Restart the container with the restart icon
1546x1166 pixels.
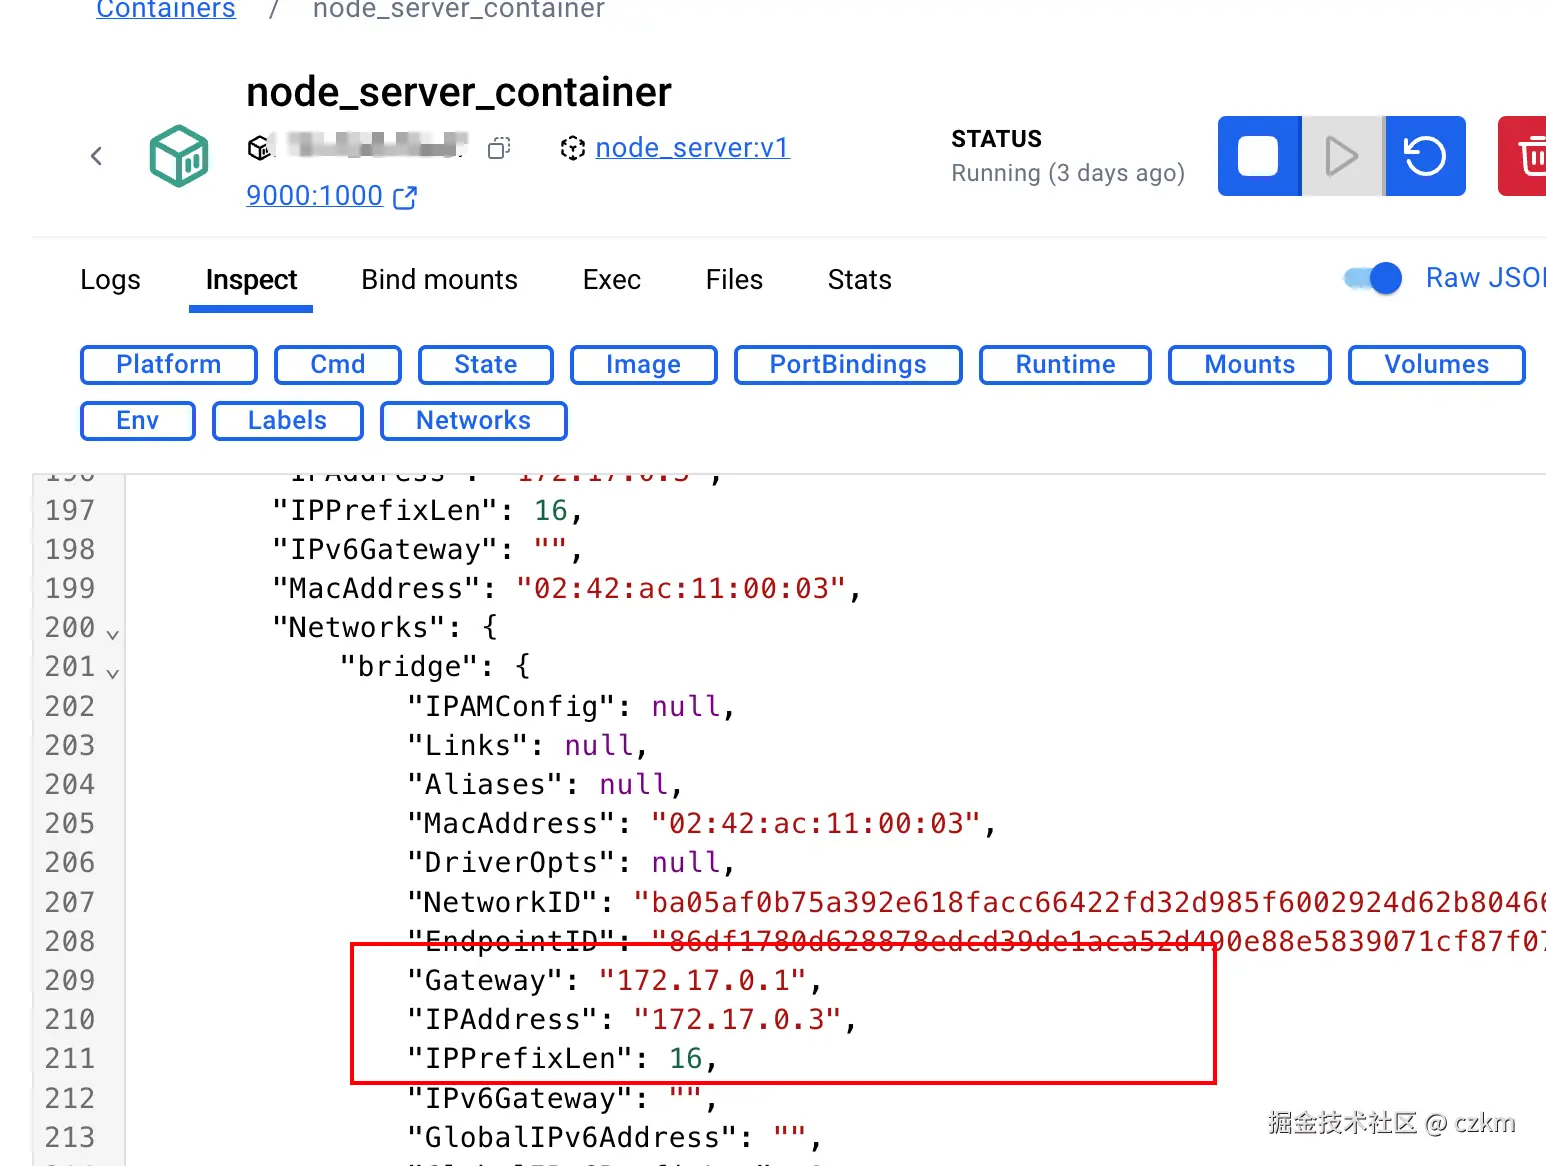[x=1425, y=156]
